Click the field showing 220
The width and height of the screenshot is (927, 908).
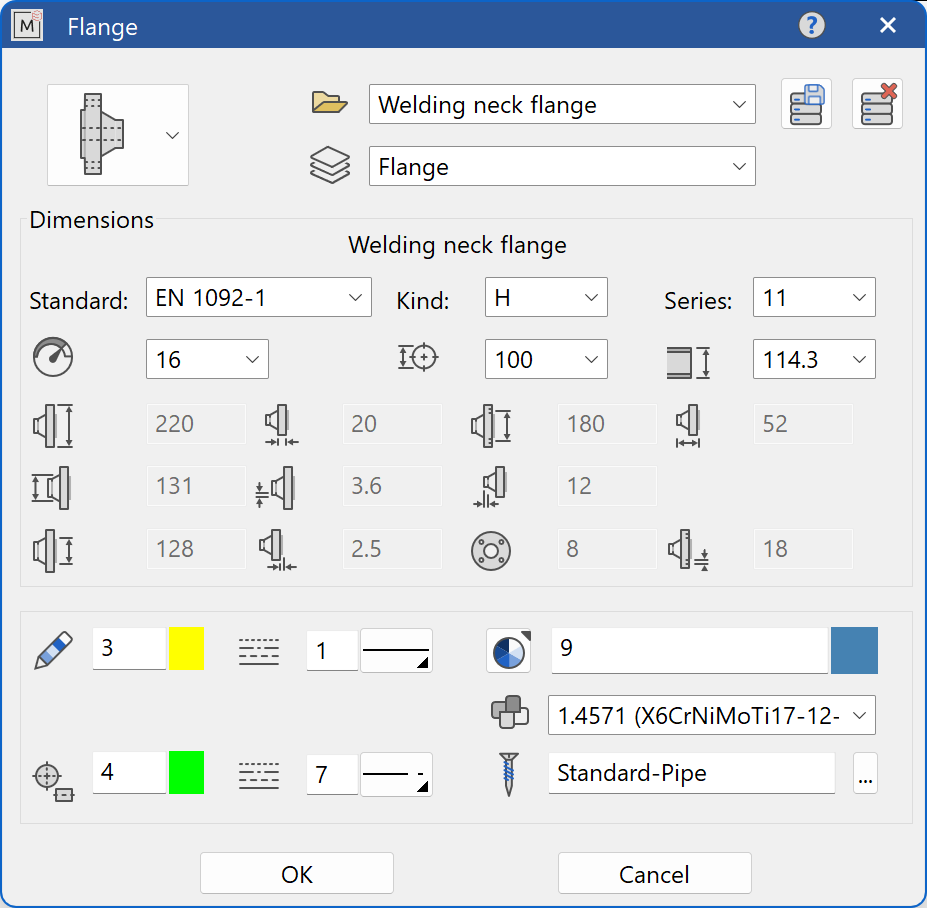click(196, 424)
